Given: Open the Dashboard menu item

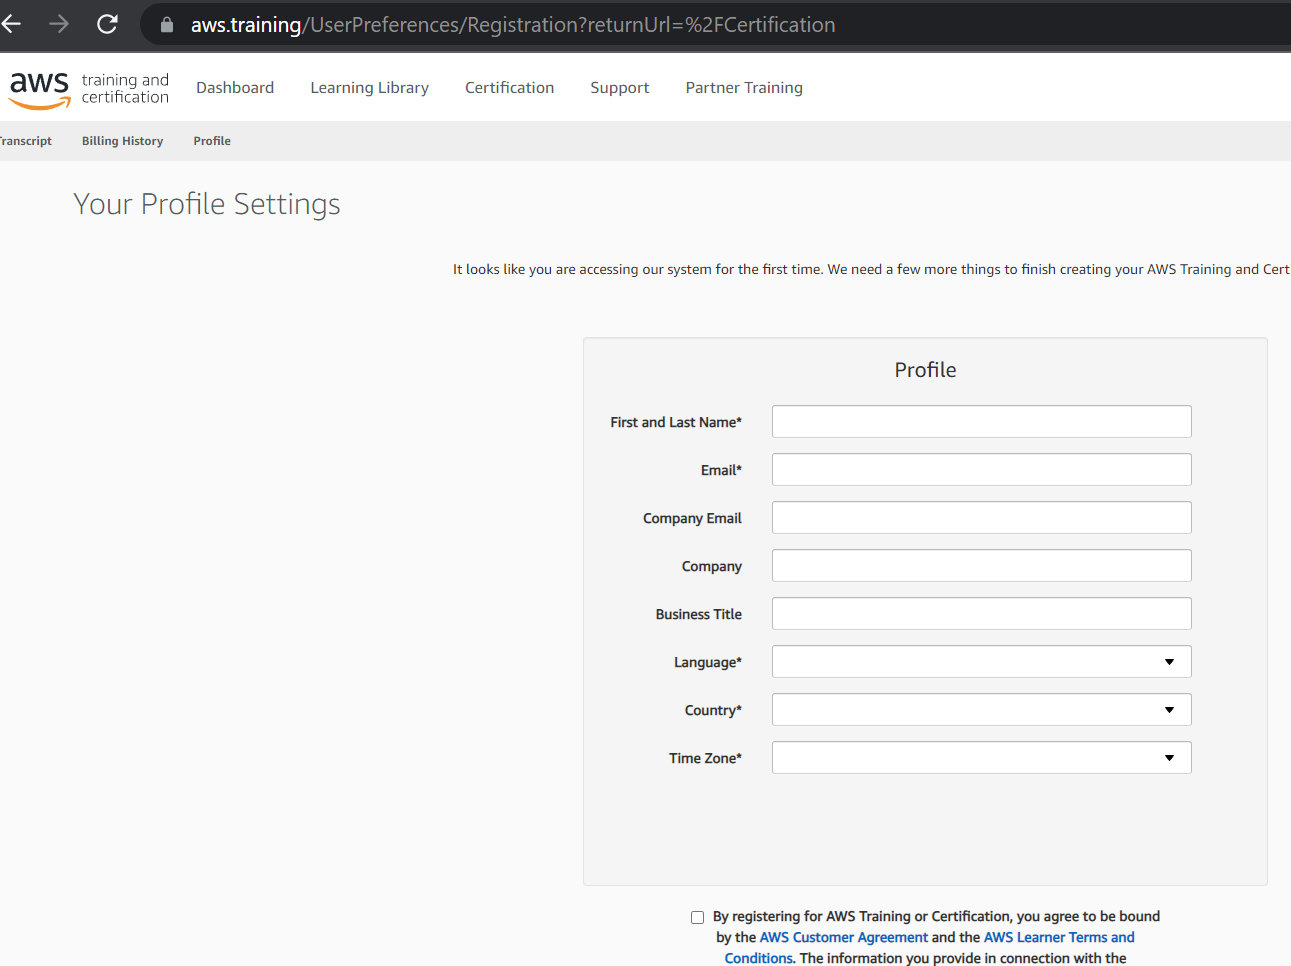Looking at the screenshot, I should point(235,88).
